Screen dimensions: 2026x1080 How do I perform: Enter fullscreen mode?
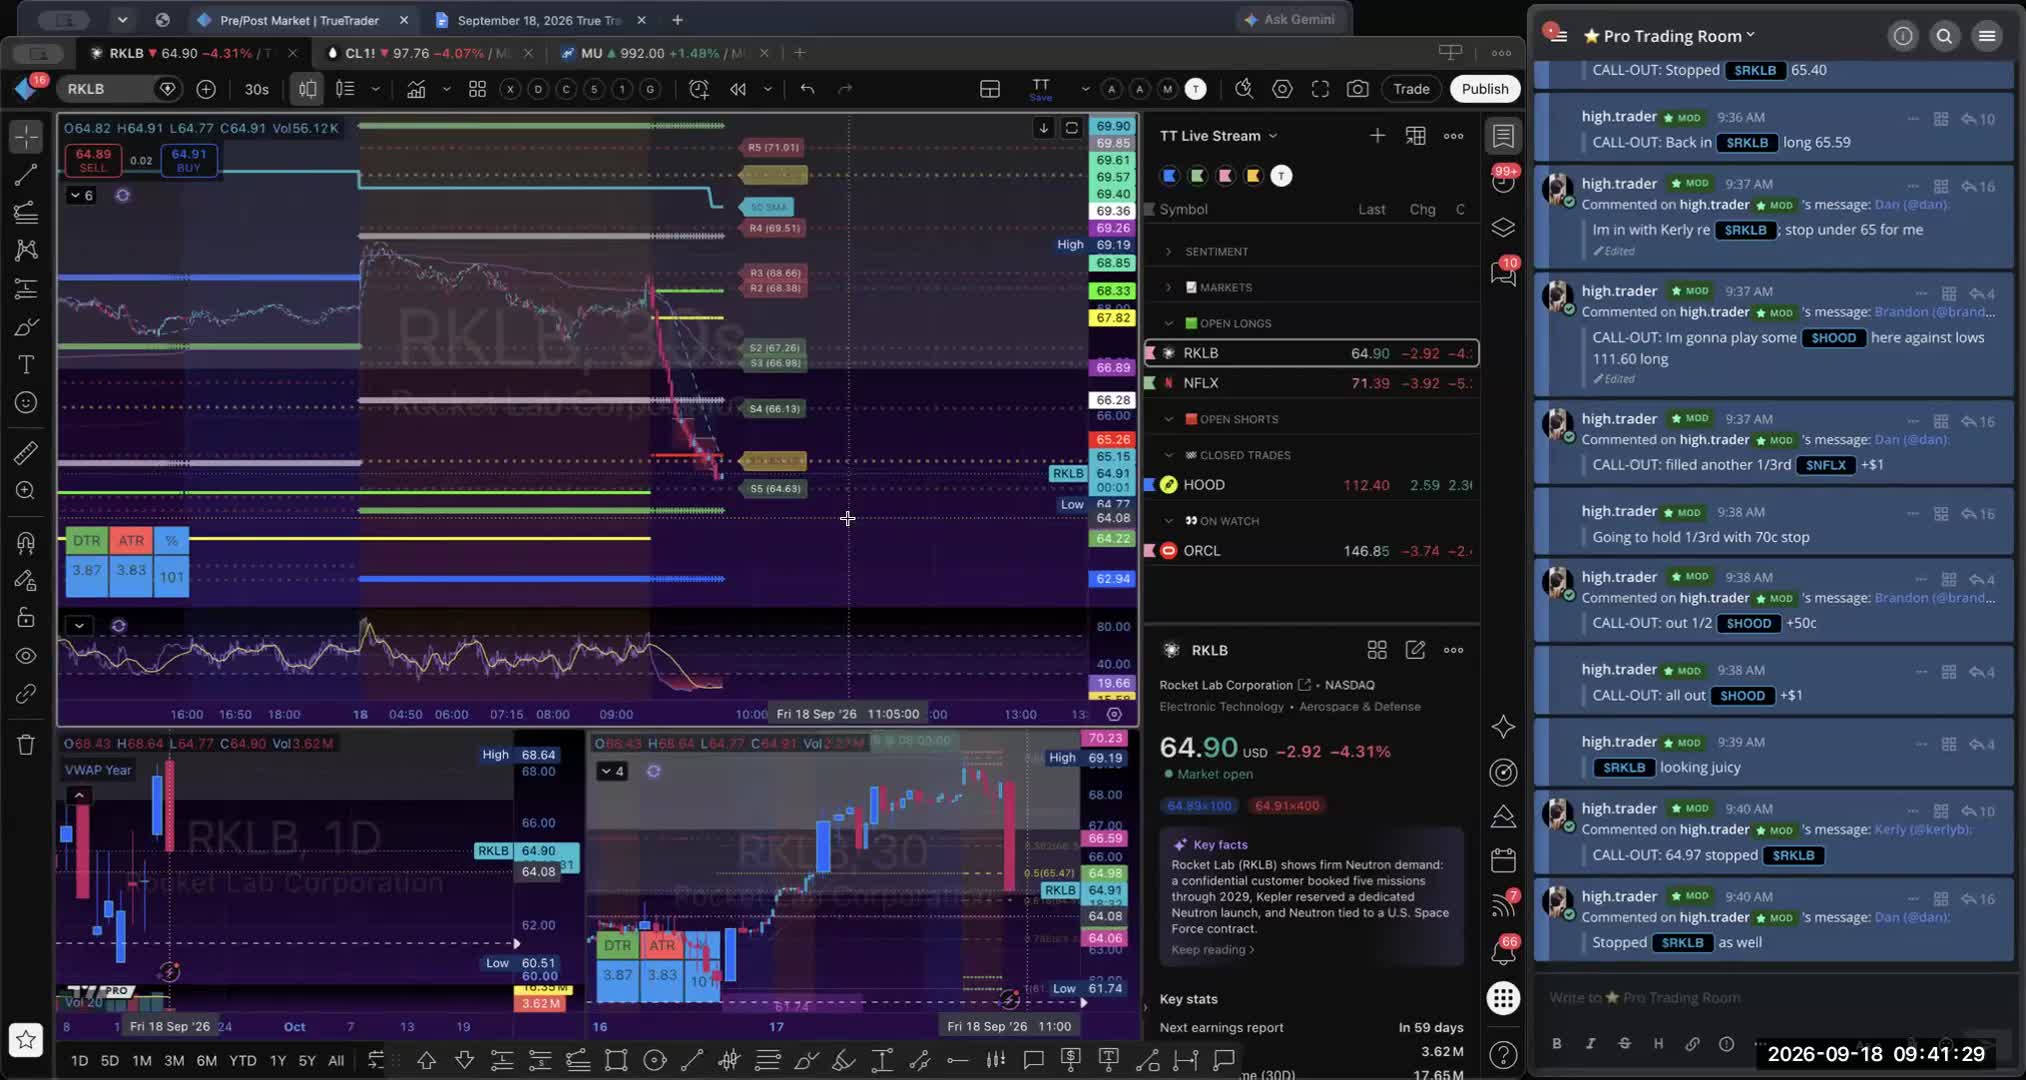pos(1320,89)
